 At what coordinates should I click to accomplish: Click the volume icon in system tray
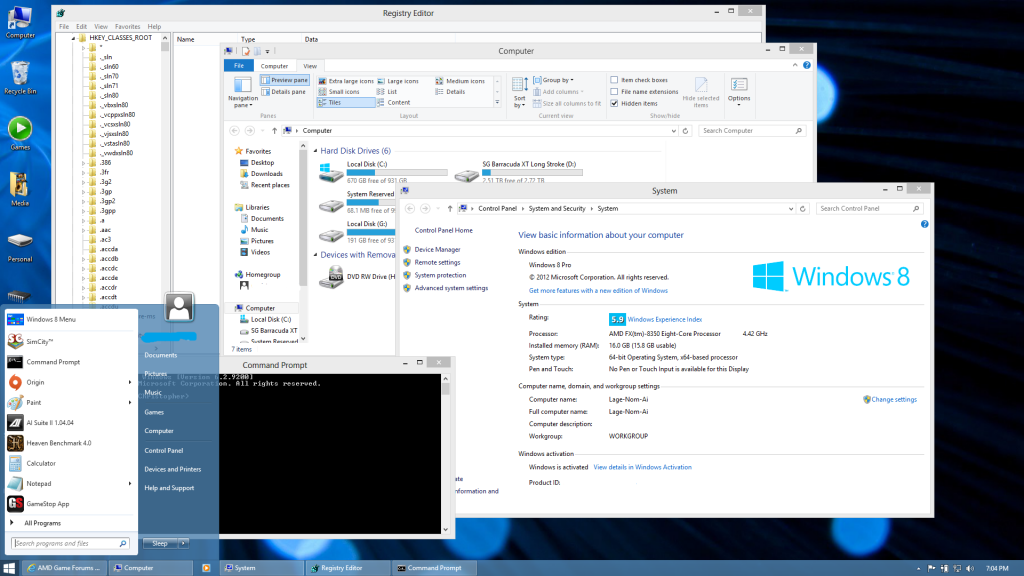[969, 568]
